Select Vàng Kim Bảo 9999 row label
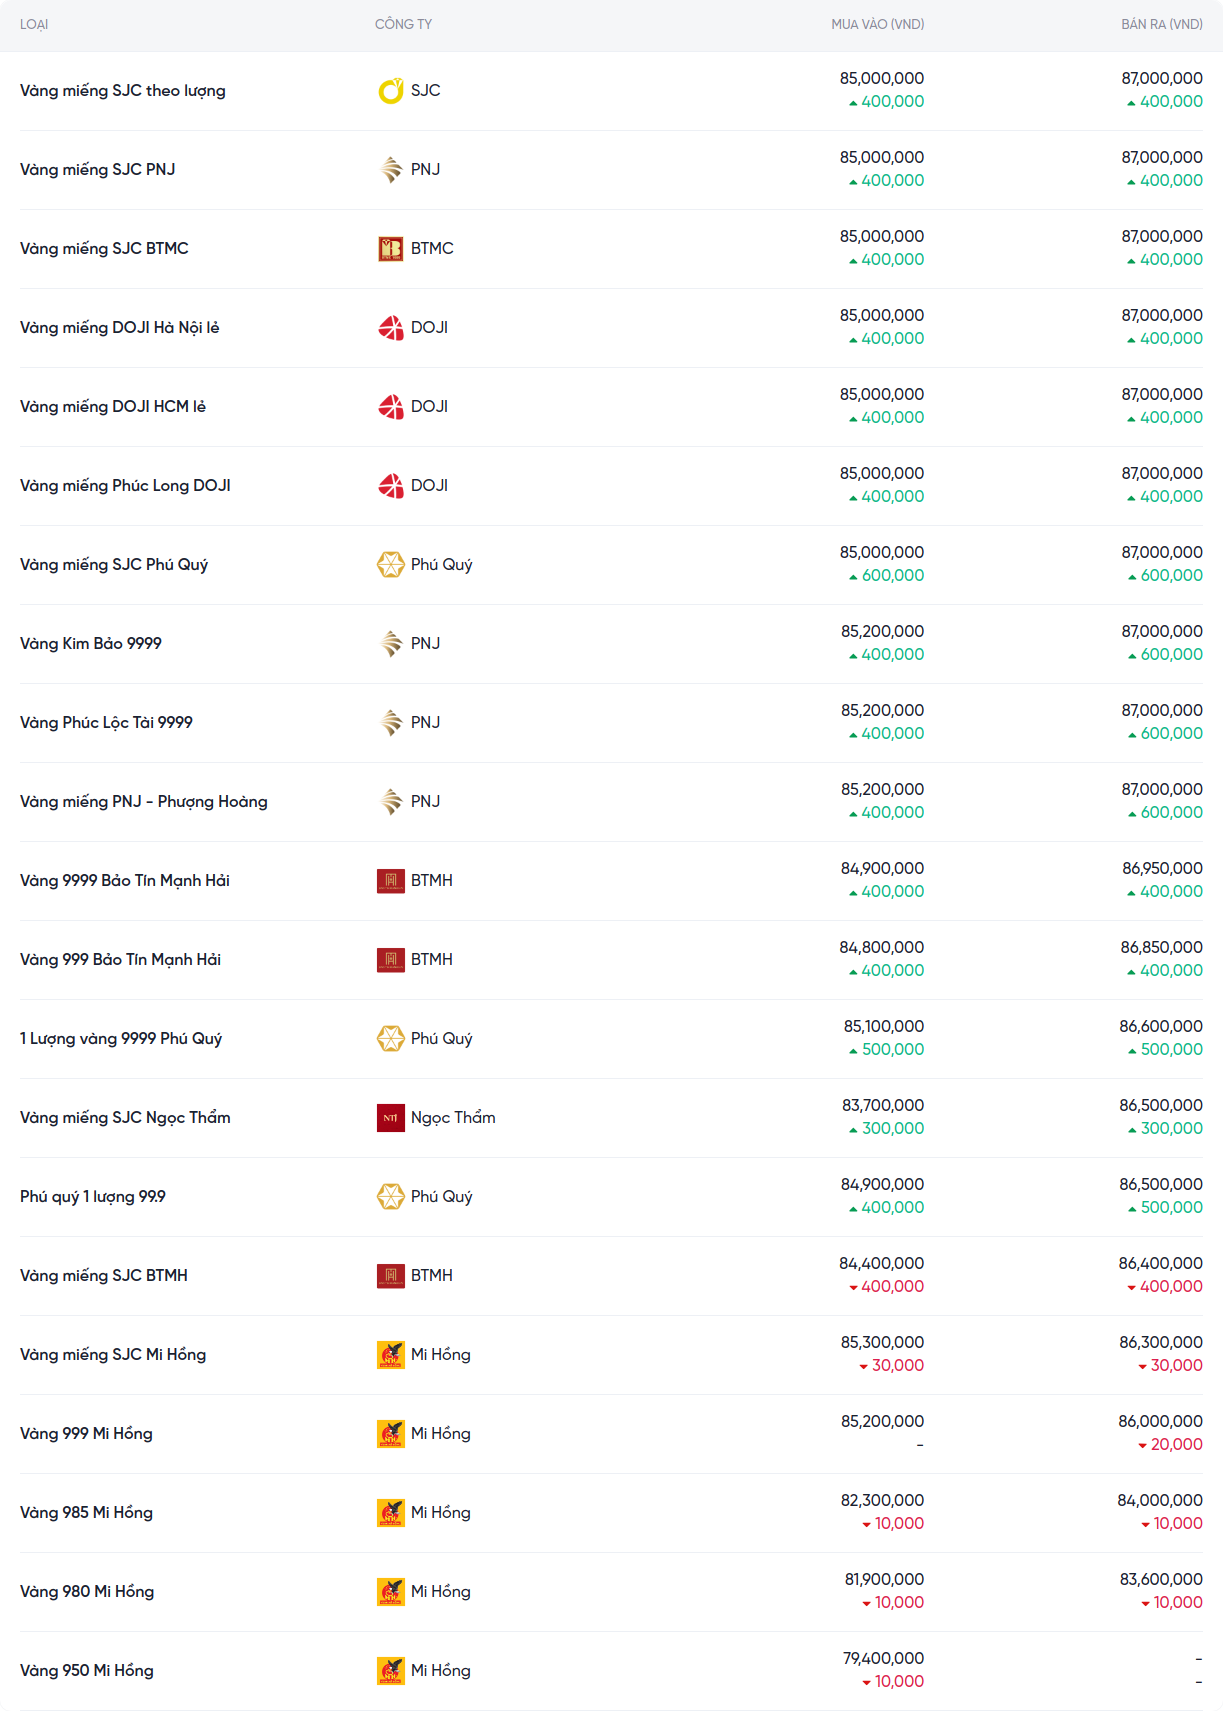1223x1711 pixels. 91,644
